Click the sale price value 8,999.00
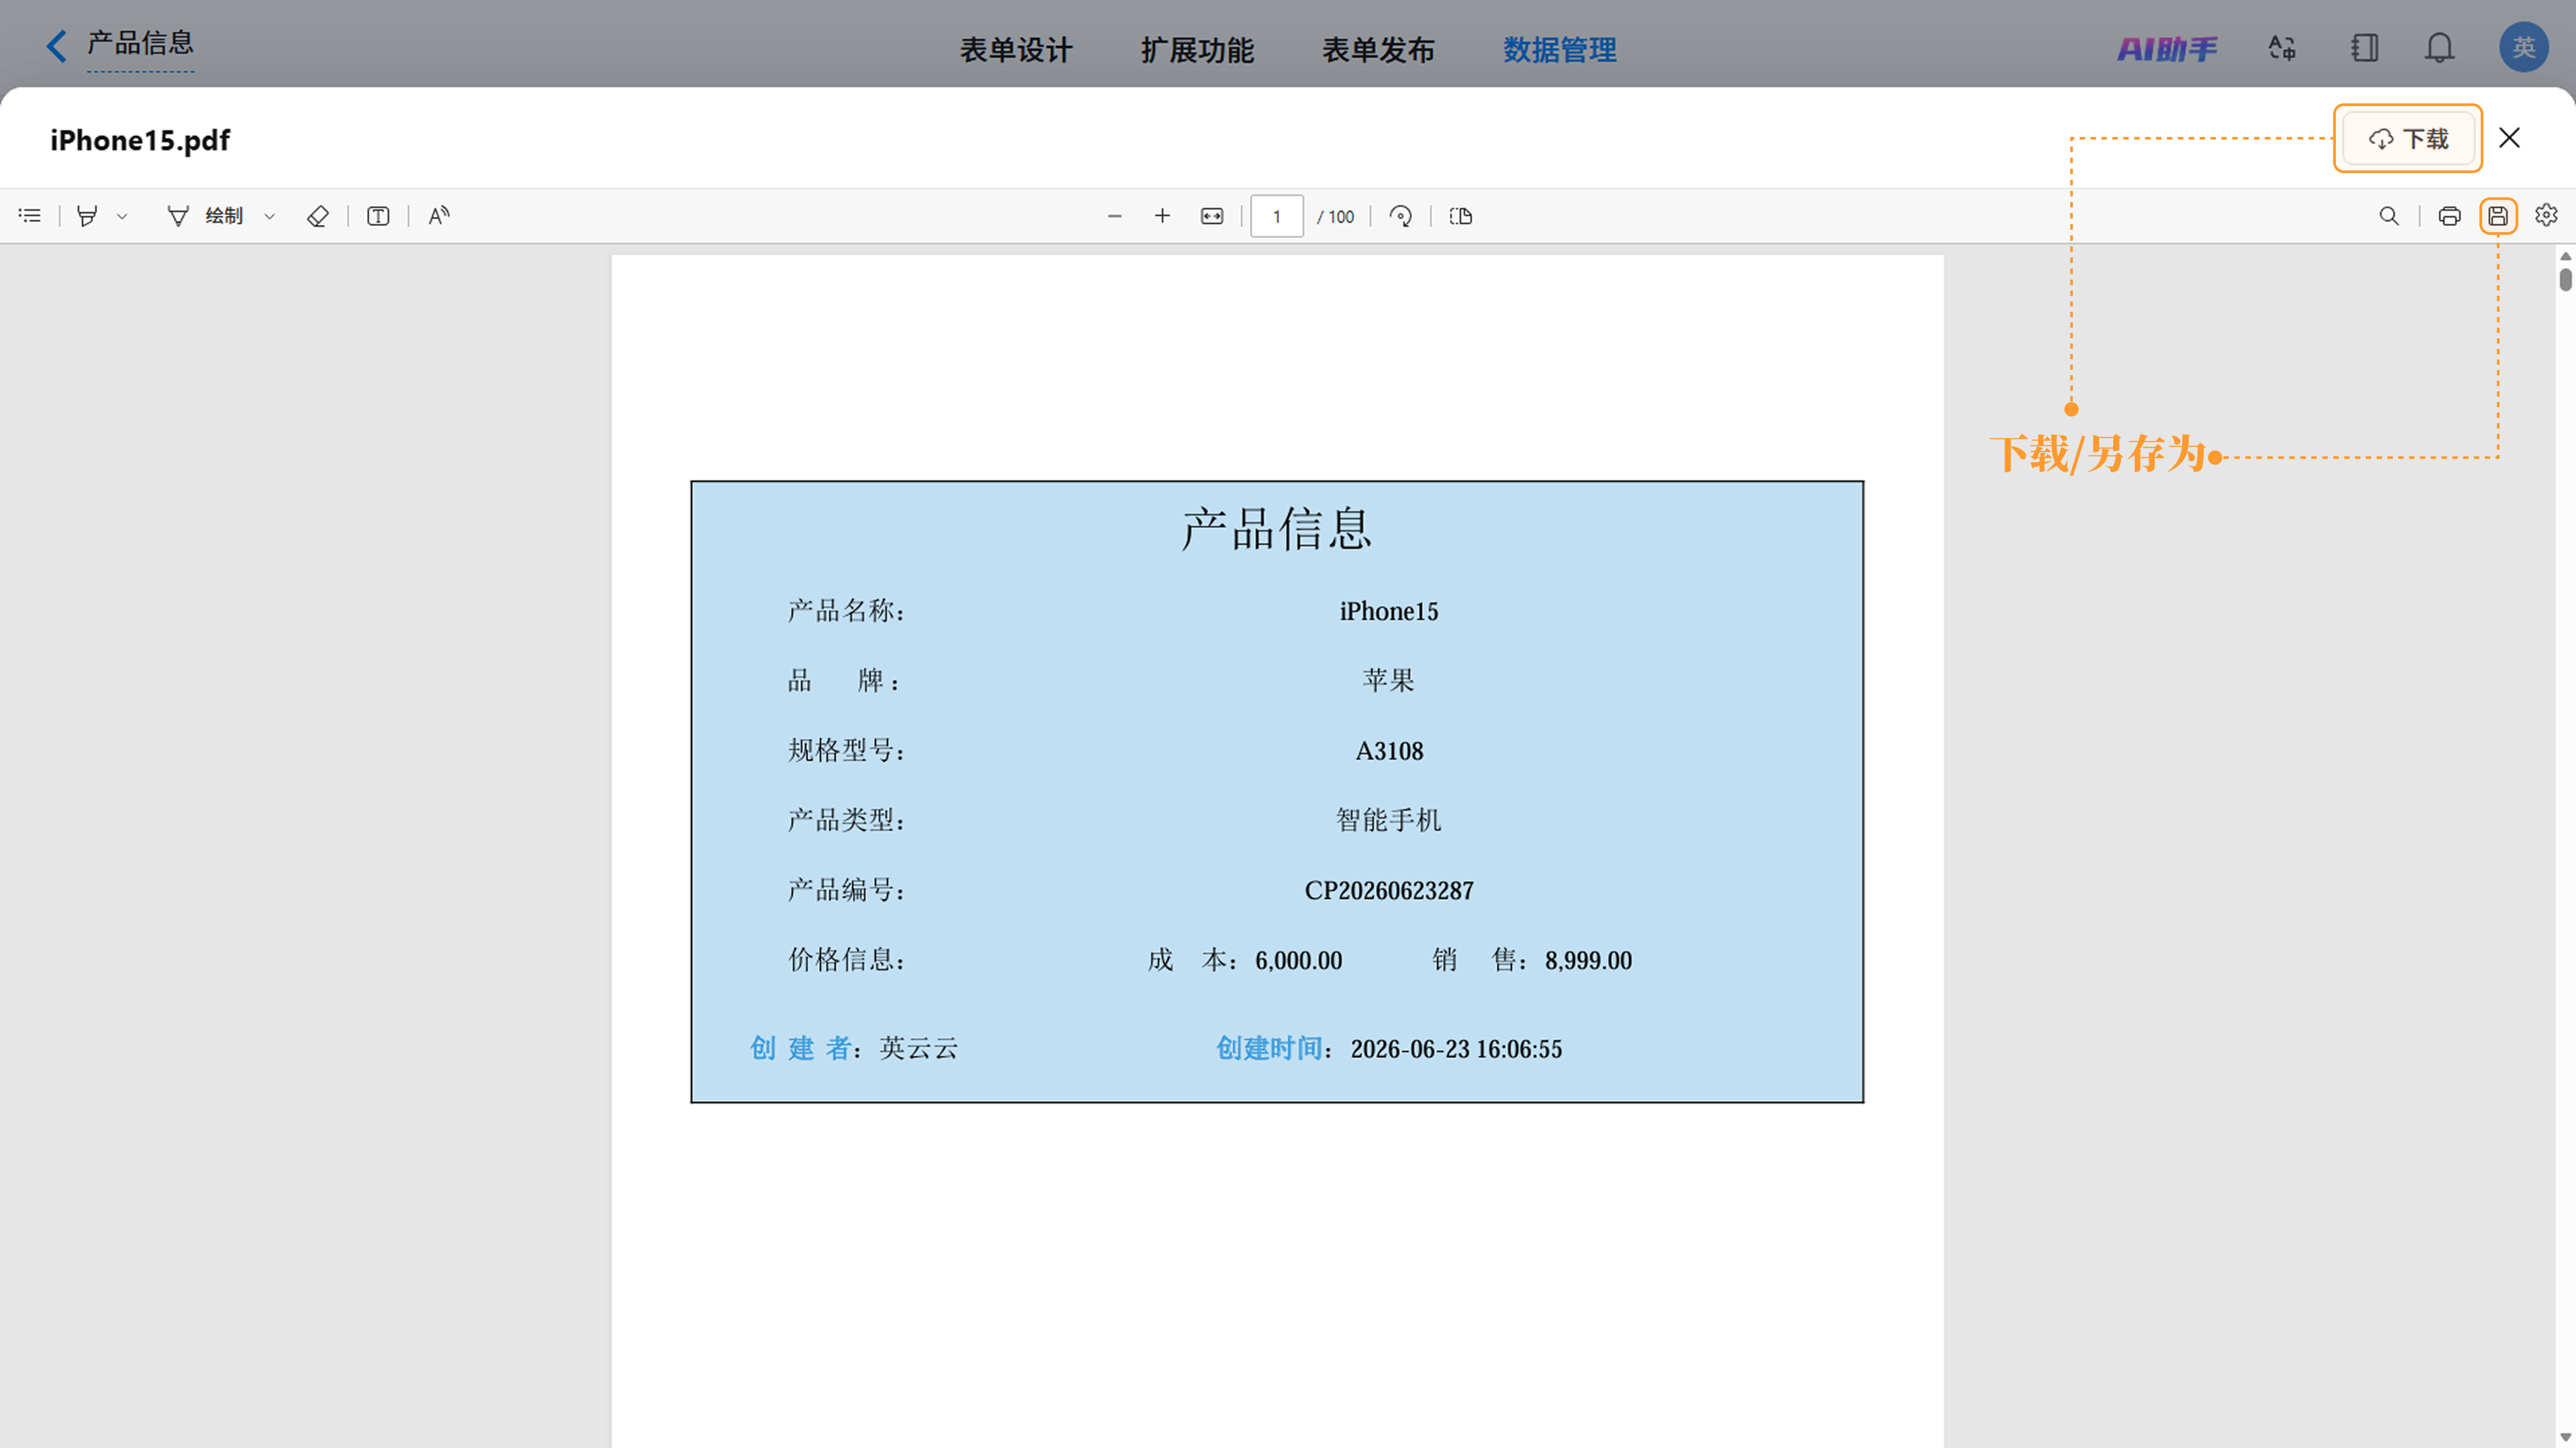The height and width of the screenshot is (1448, 2576). (x=1588, y=960)
